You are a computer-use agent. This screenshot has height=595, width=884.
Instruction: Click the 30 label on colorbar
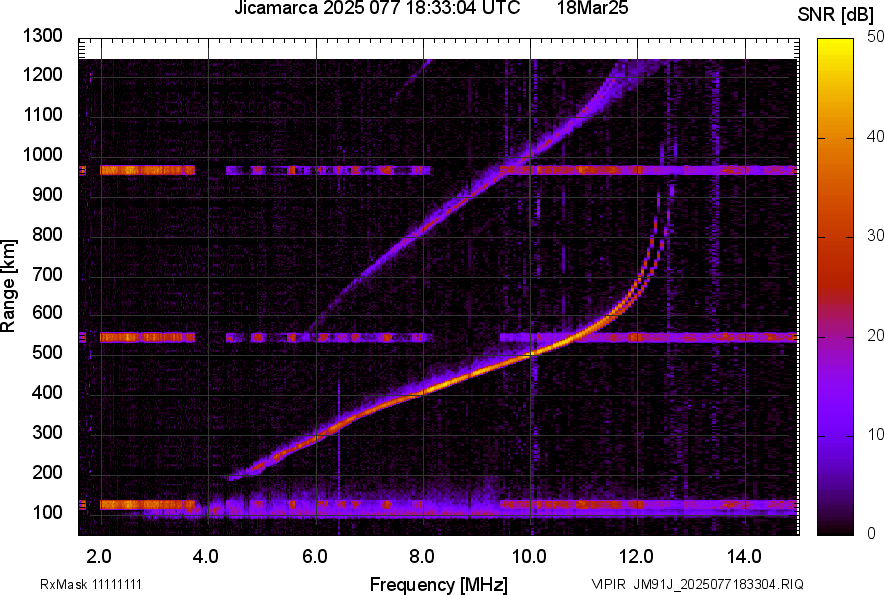point(875,235)
